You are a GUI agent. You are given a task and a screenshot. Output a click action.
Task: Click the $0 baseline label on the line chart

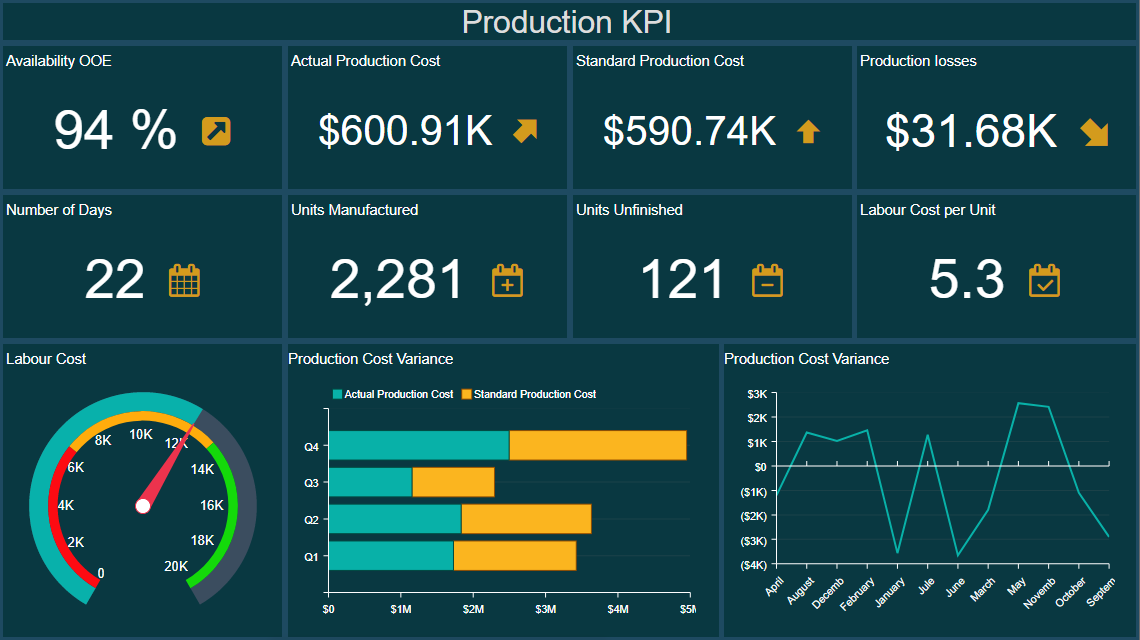[760, 466]
